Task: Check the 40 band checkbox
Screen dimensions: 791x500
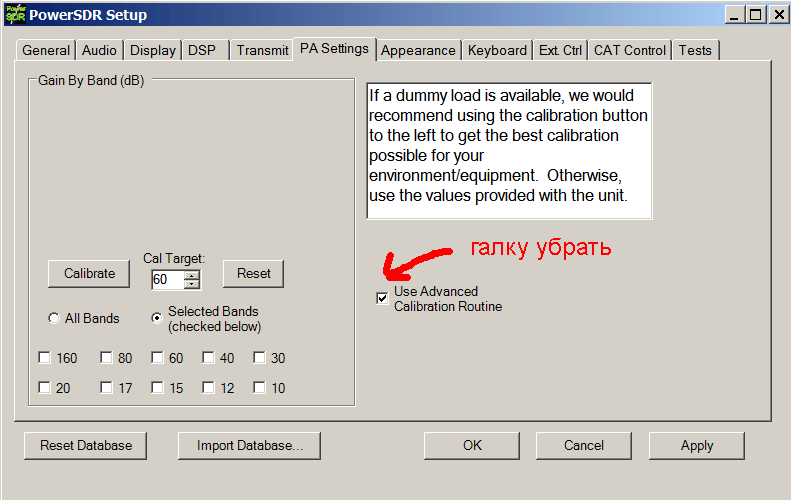Action: tap(209, 358)
